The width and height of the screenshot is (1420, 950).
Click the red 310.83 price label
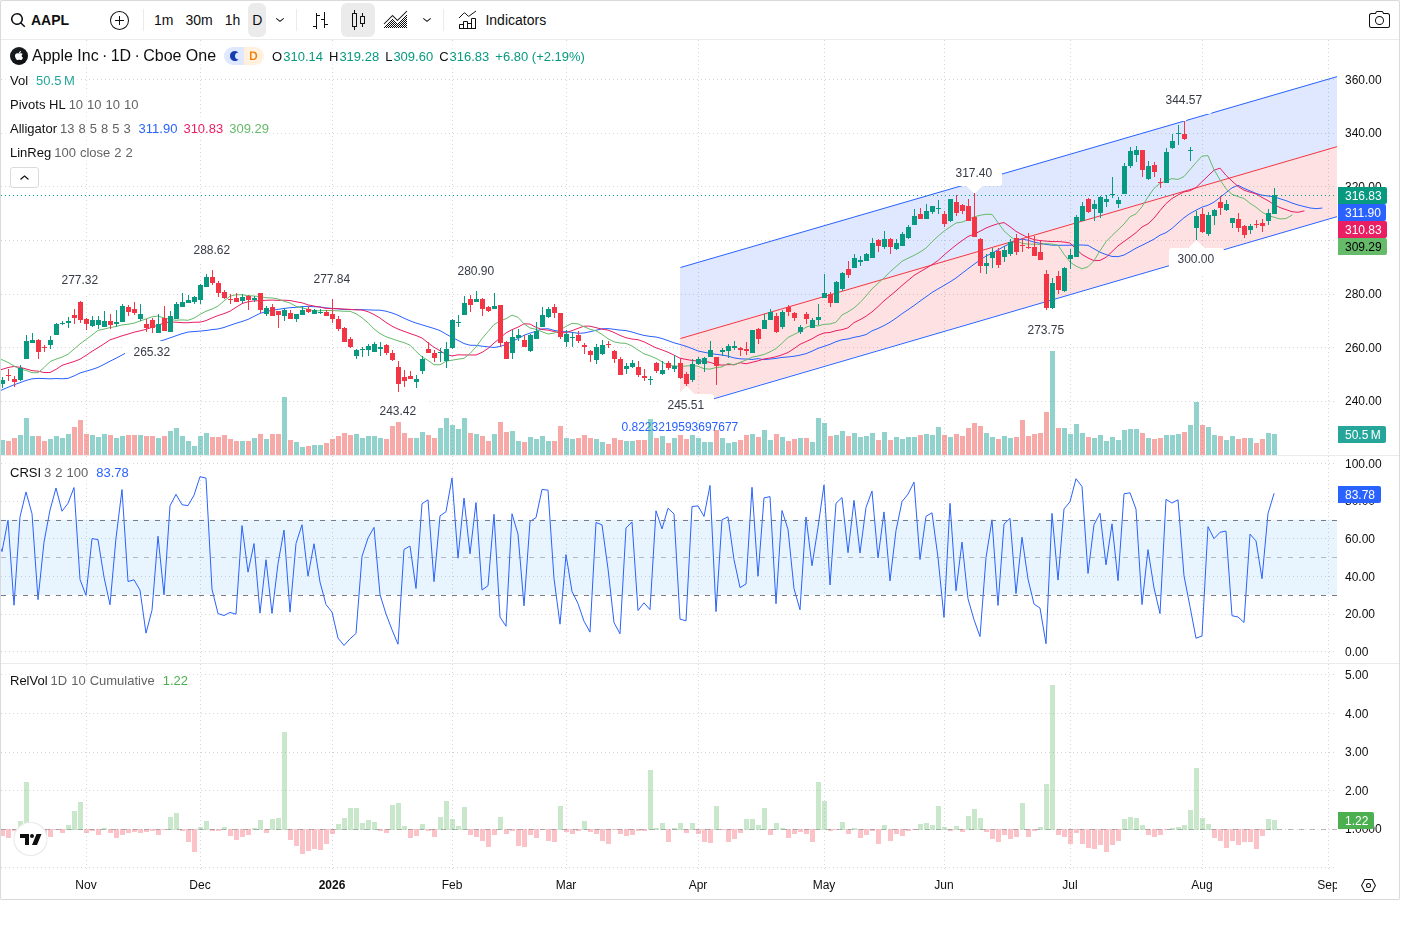1362,230
